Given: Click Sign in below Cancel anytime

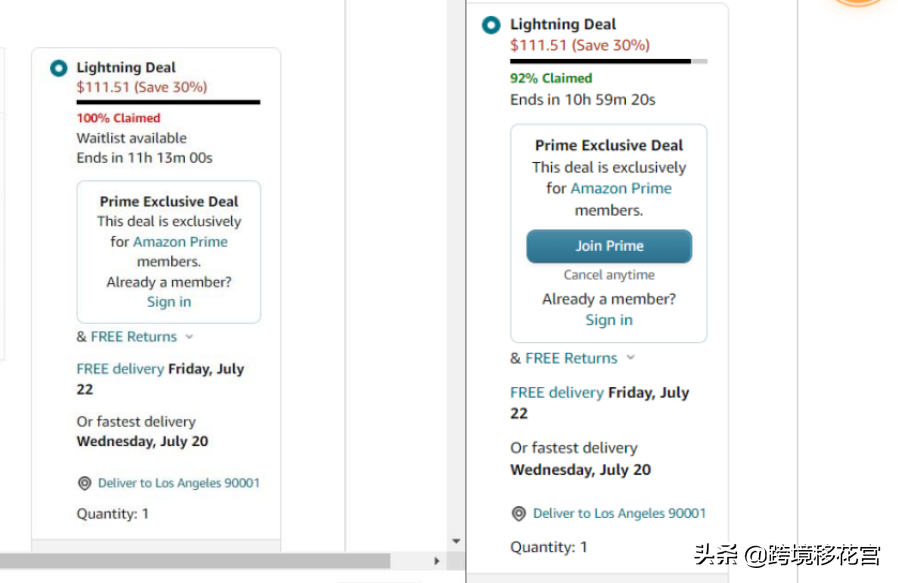Looking at the screenshot, I should [609, 320].
